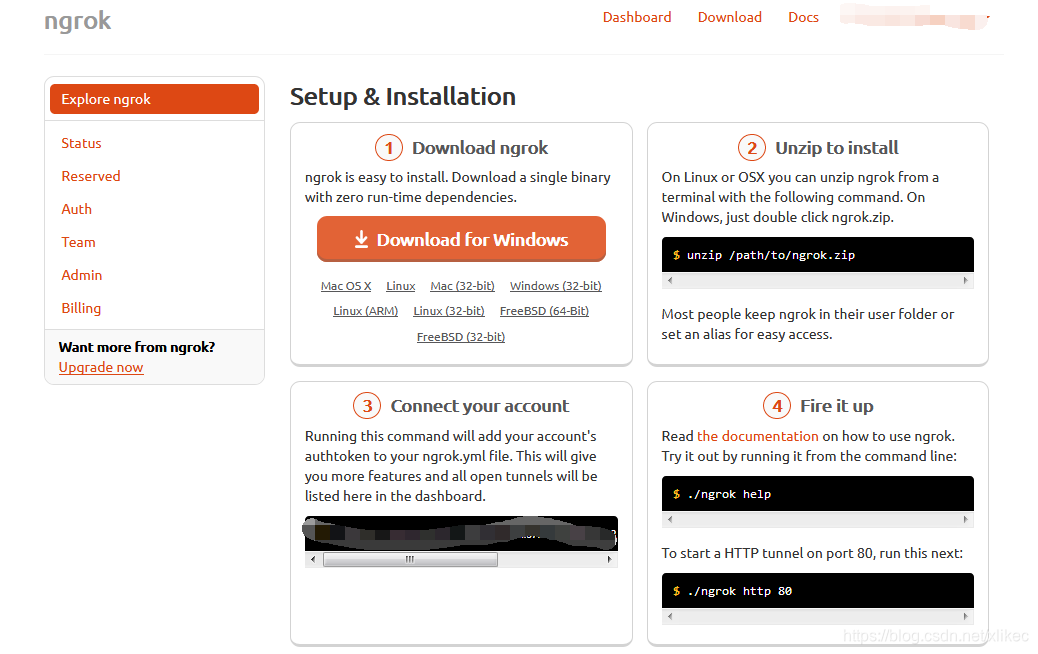Click left scroll arrow under ngrok help command
Viewport: 1038px width, 654px height.
click(670, 520)
